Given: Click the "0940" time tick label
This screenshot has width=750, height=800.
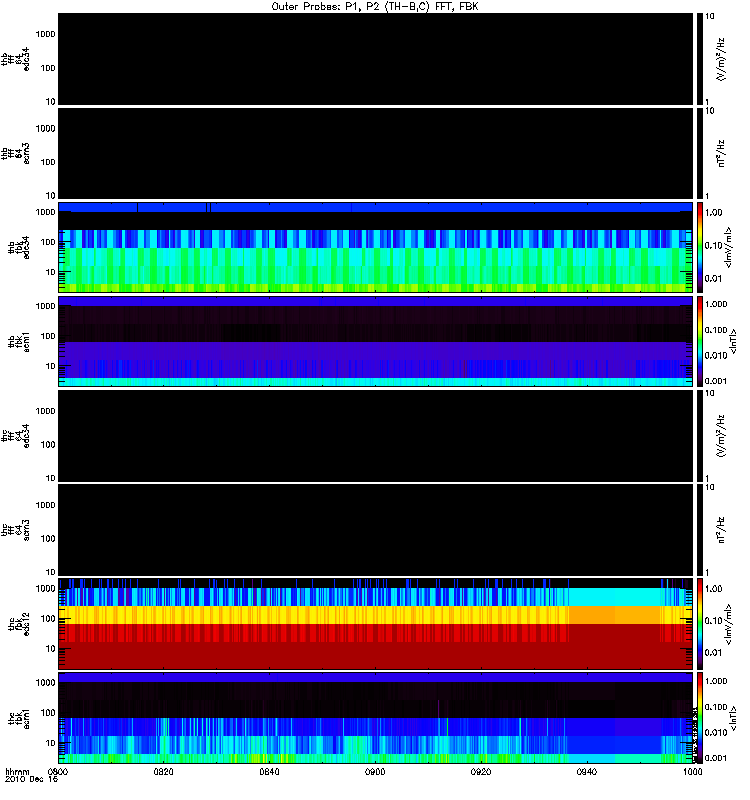Looking at the screenshot, I should (x=587, y=772).
